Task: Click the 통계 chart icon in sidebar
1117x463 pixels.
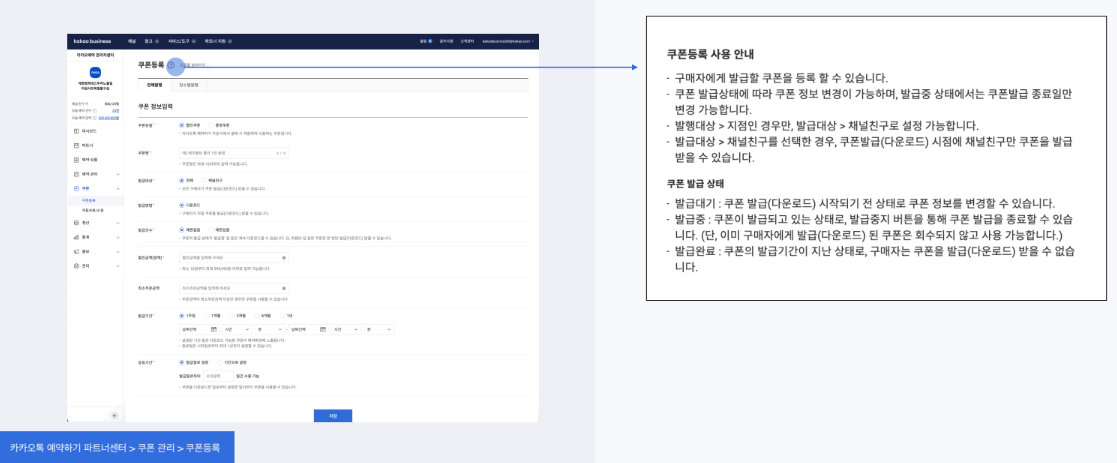Action: [x=78, y=237]
